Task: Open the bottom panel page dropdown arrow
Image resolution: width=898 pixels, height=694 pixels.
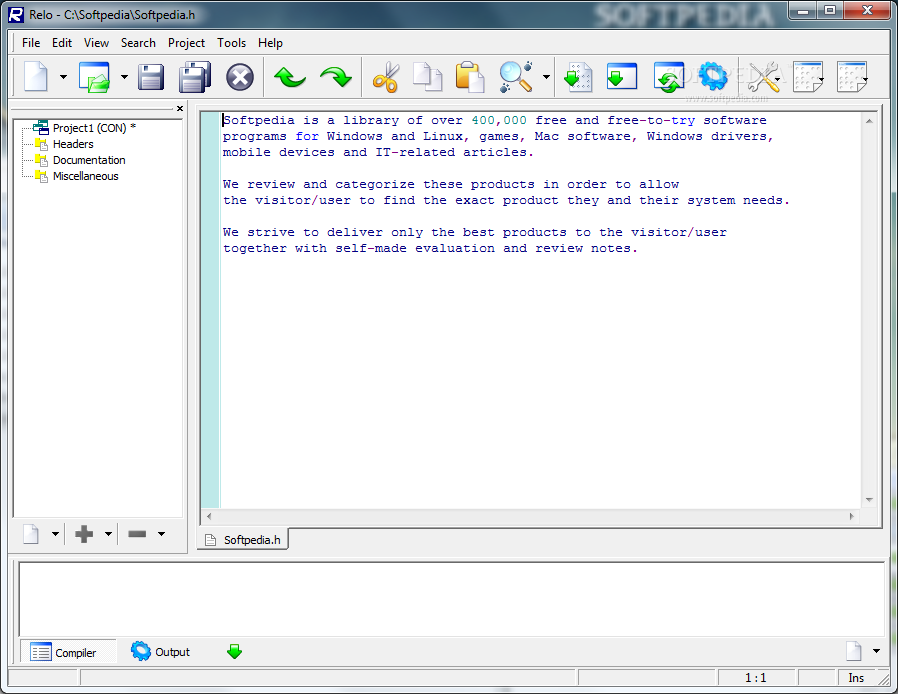Action: pos(876,651)
